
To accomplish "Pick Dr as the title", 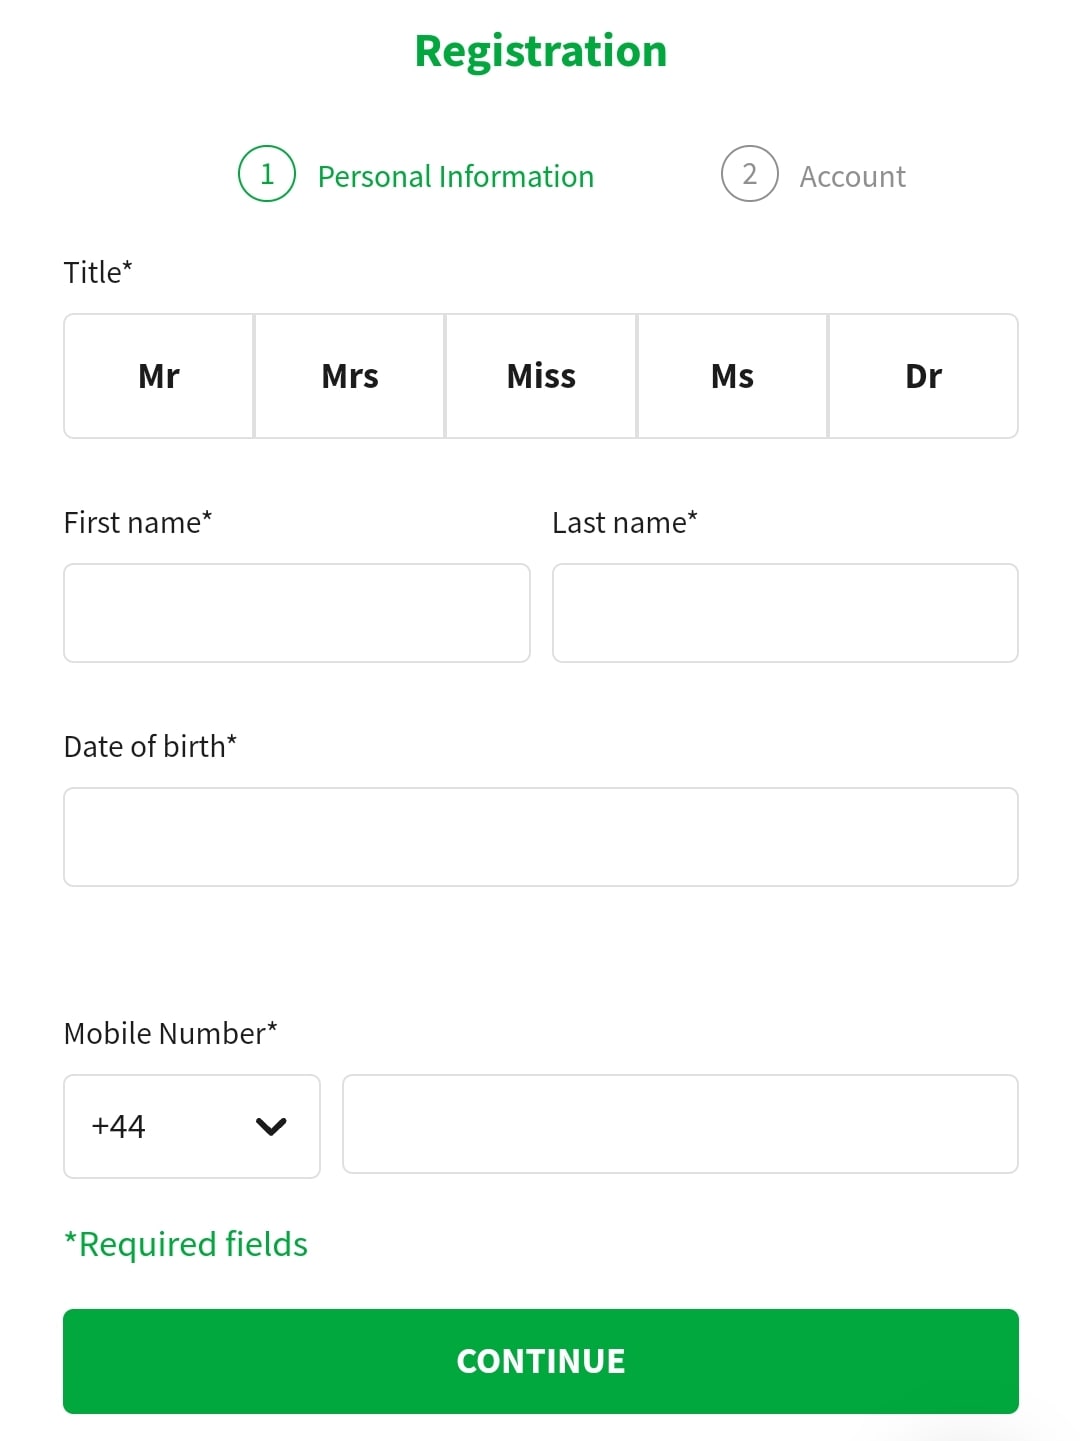I will (x=923, y=376).
